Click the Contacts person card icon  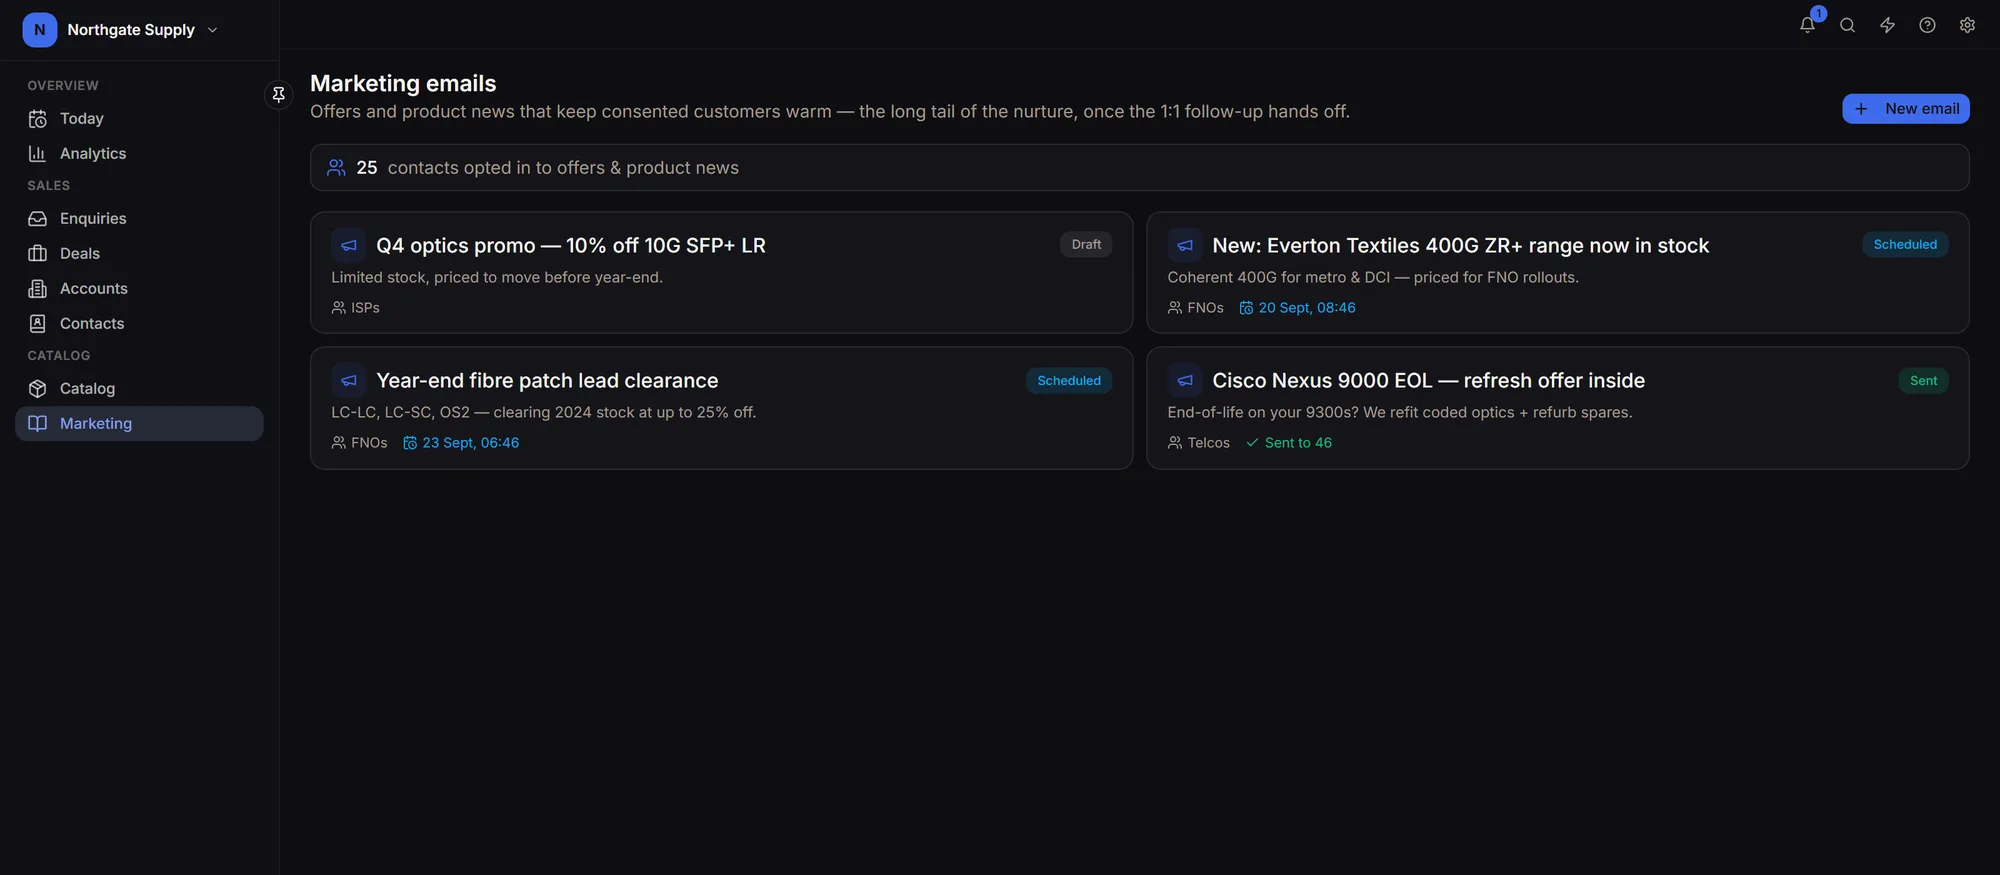(38, 323)
